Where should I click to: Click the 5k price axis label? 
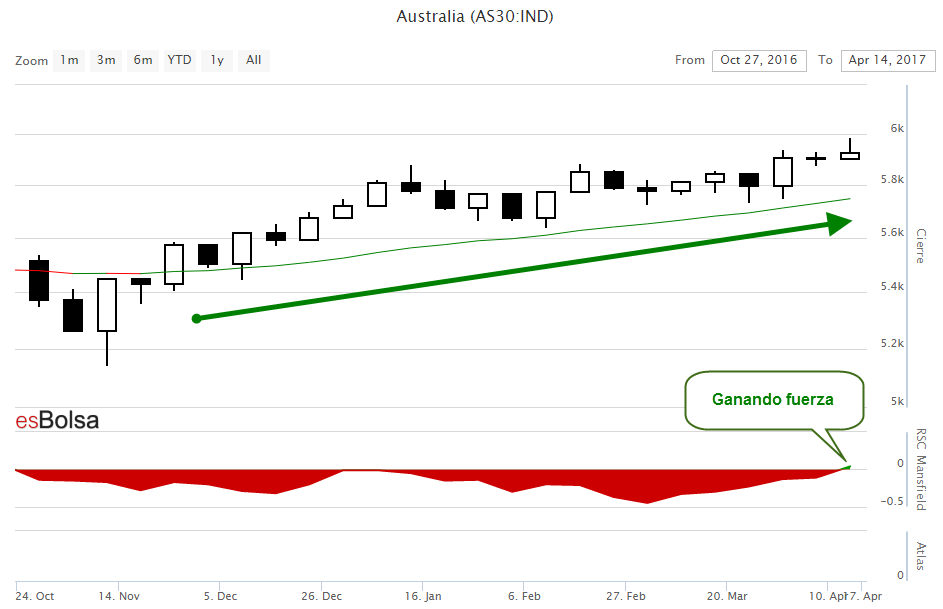tap(897, 401)
